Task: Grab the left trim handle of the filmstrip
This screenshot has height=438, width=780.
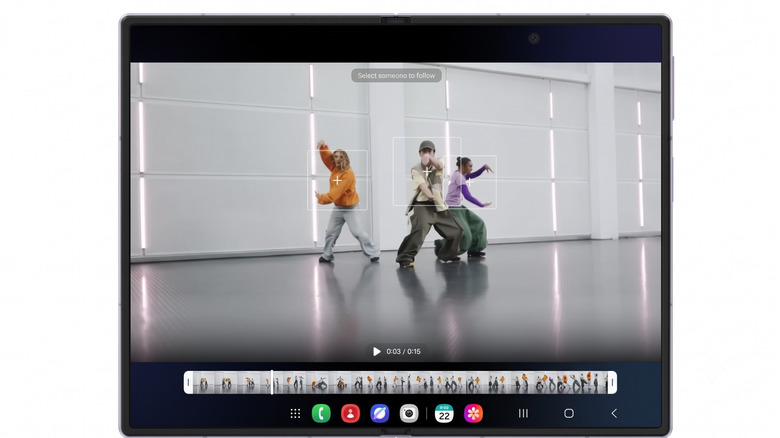Action: click(188, 382)
